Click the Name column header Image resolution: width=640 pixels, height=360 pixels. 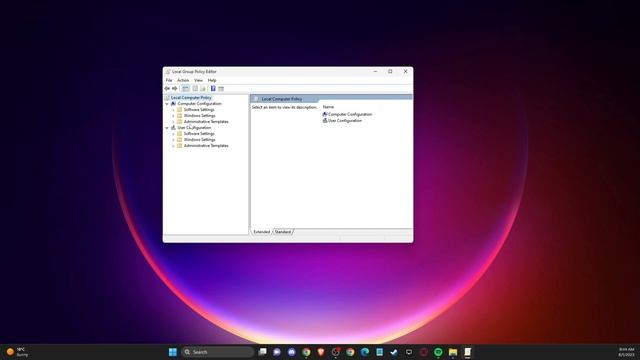(x=328, y=107)
